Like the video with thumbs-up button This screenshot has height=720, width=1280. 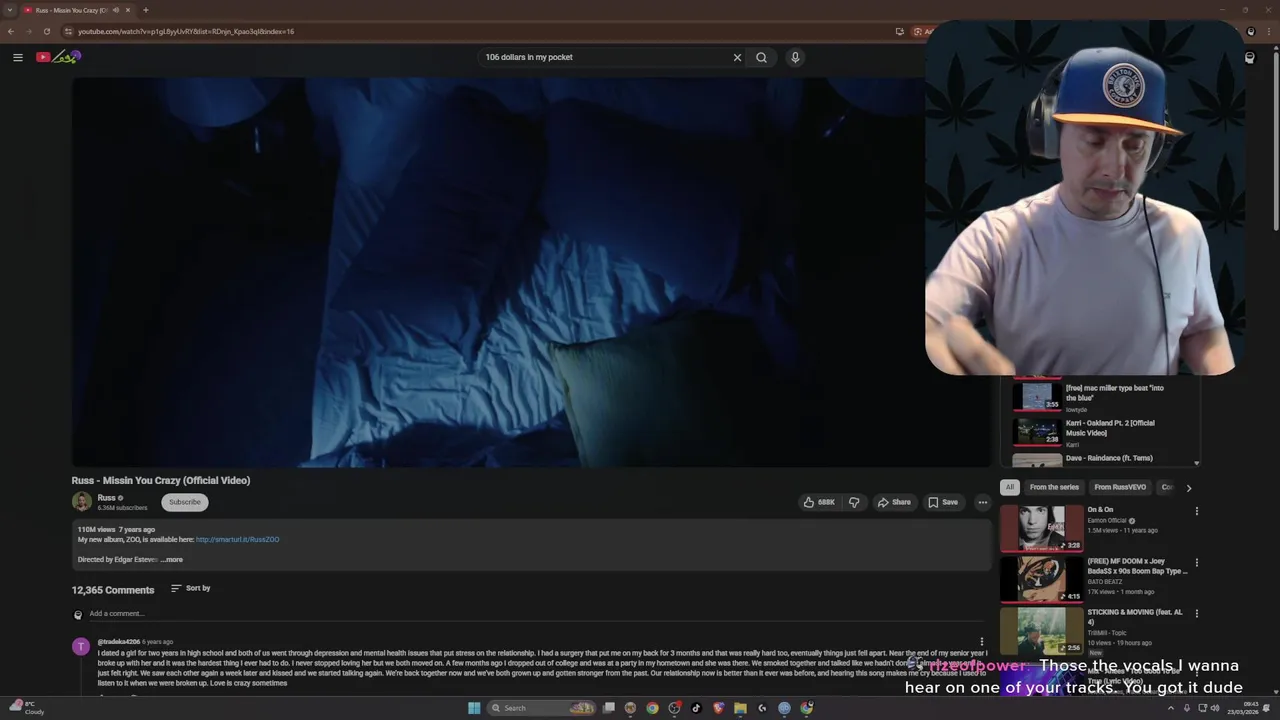(819, 502)
